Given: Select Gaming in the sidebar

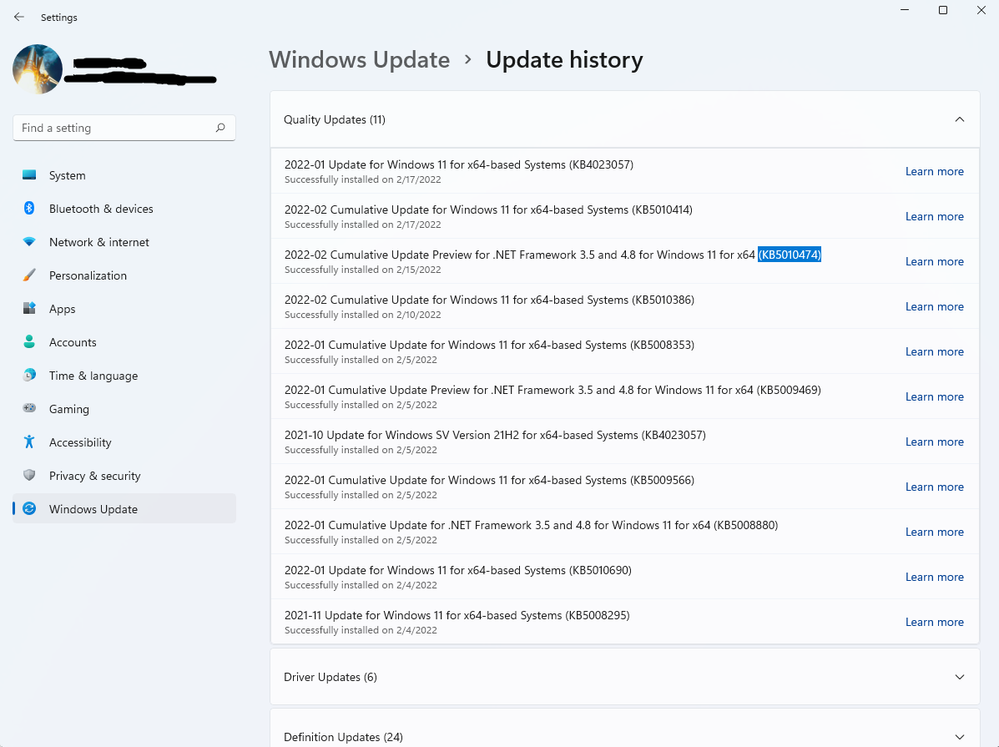Looking at the screenshot, I should click(124, 409).
